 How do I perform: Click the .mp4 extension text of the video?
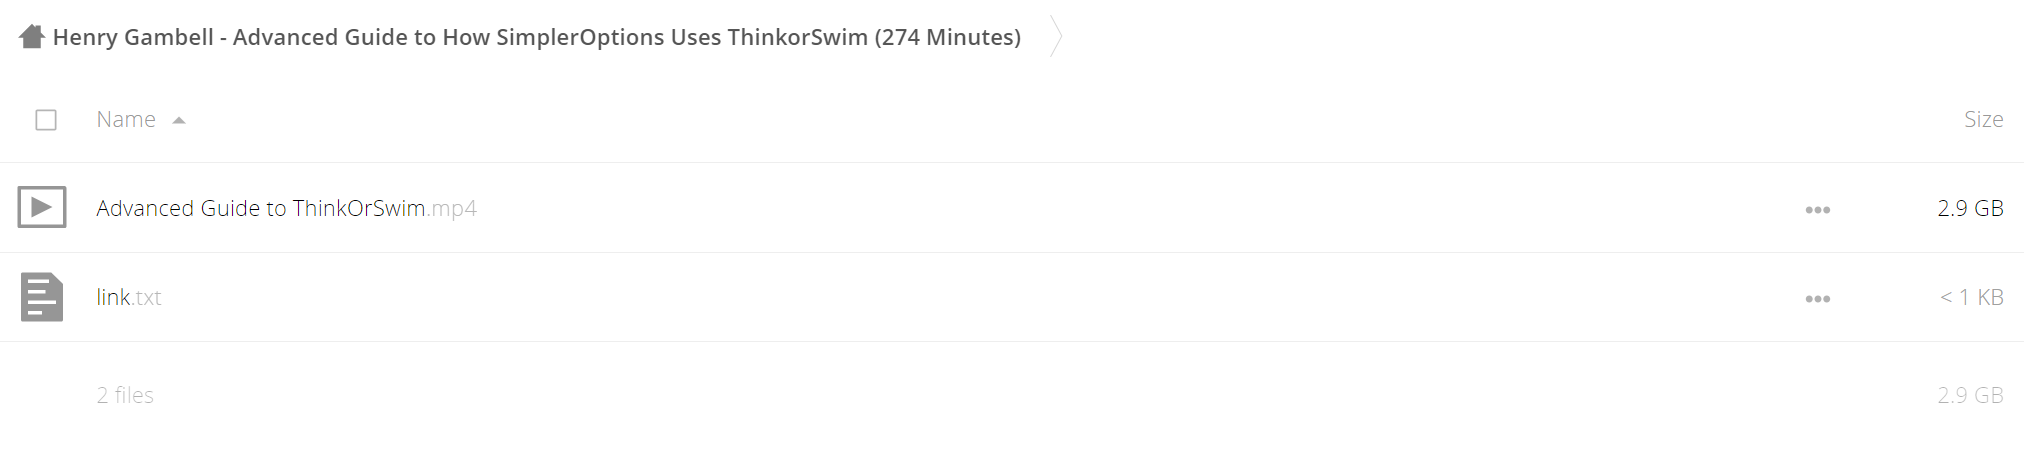coord(452,209)
